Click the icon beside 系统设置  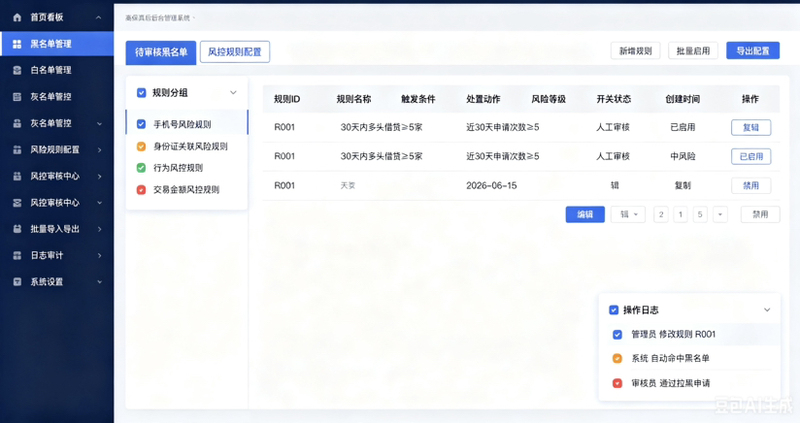click(x=17, y=282)
